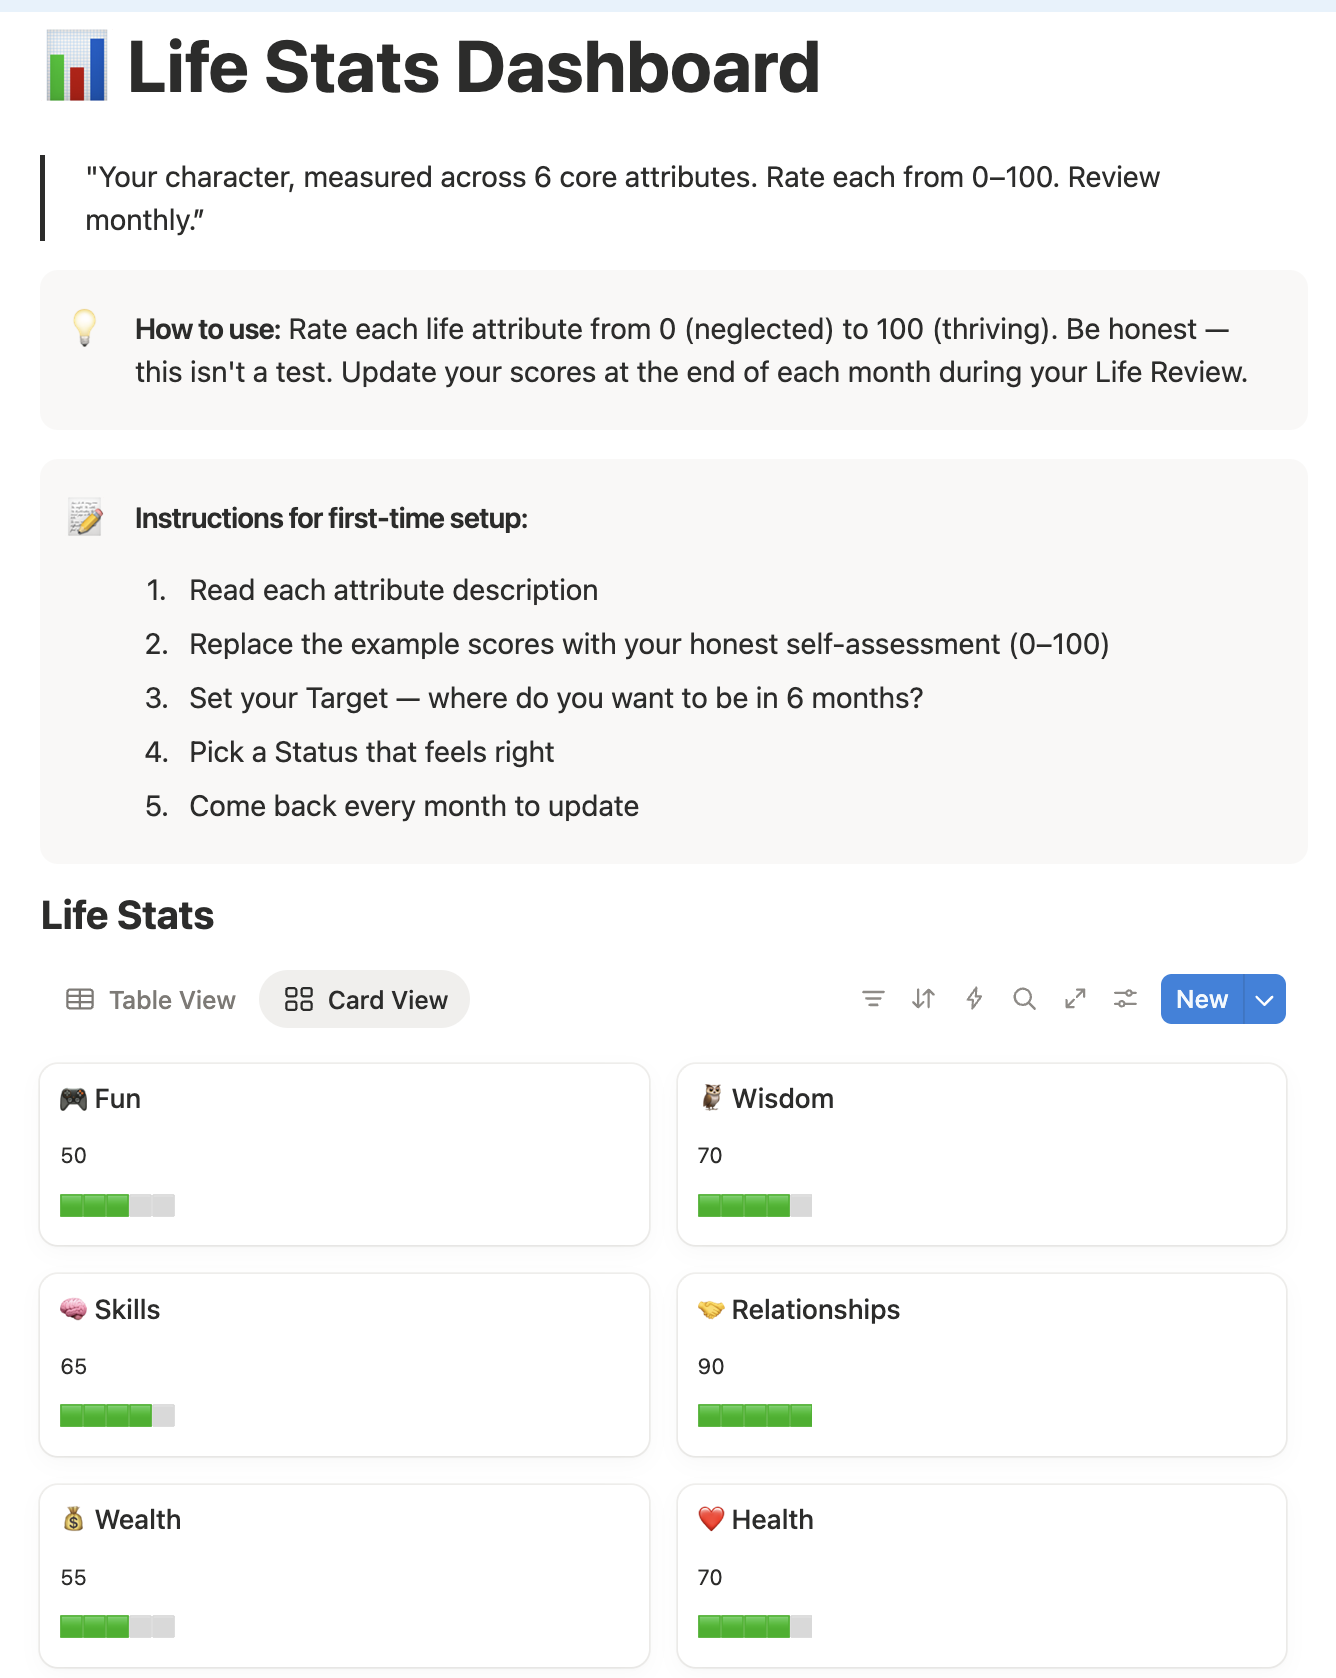This screenshot has width=1336, height=1678.
Task: Open view settings via the sliders icon
Action: [x=1125, y=998]
